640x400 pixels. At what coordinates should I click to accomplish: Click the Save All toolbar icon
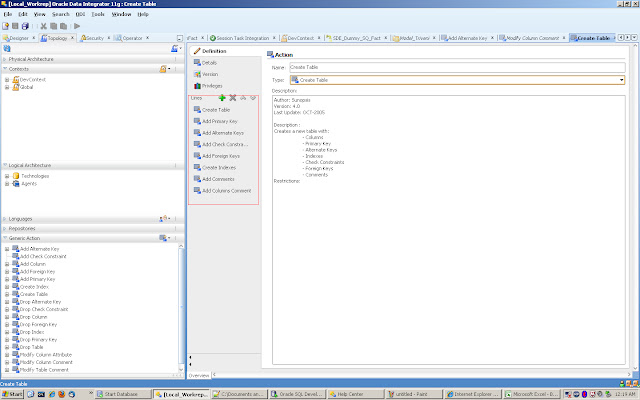coord(25,26)
